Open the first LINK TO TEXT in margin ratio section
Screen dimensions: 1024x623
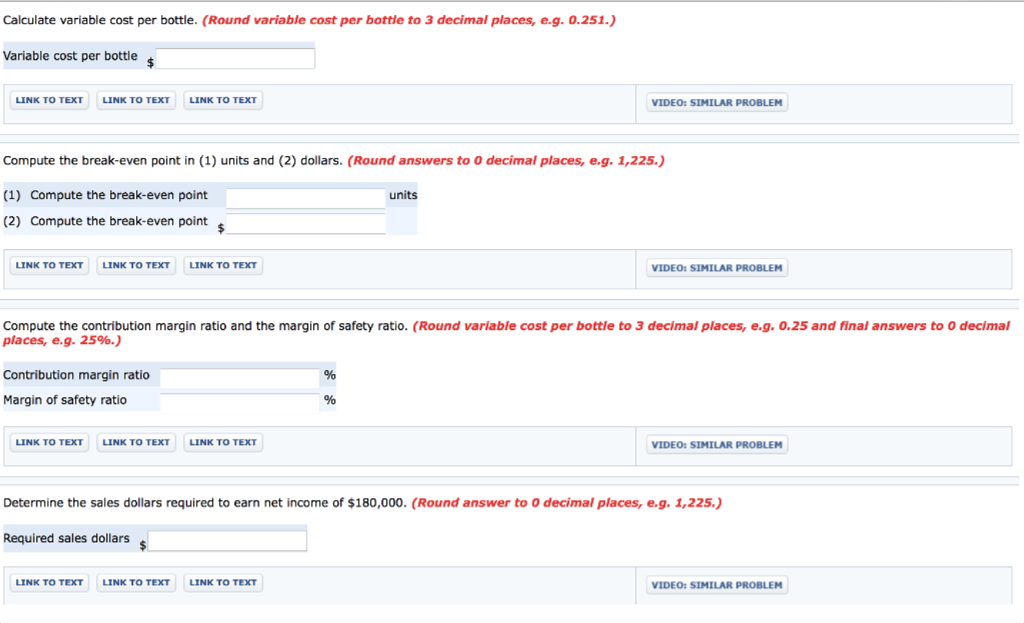48,441
